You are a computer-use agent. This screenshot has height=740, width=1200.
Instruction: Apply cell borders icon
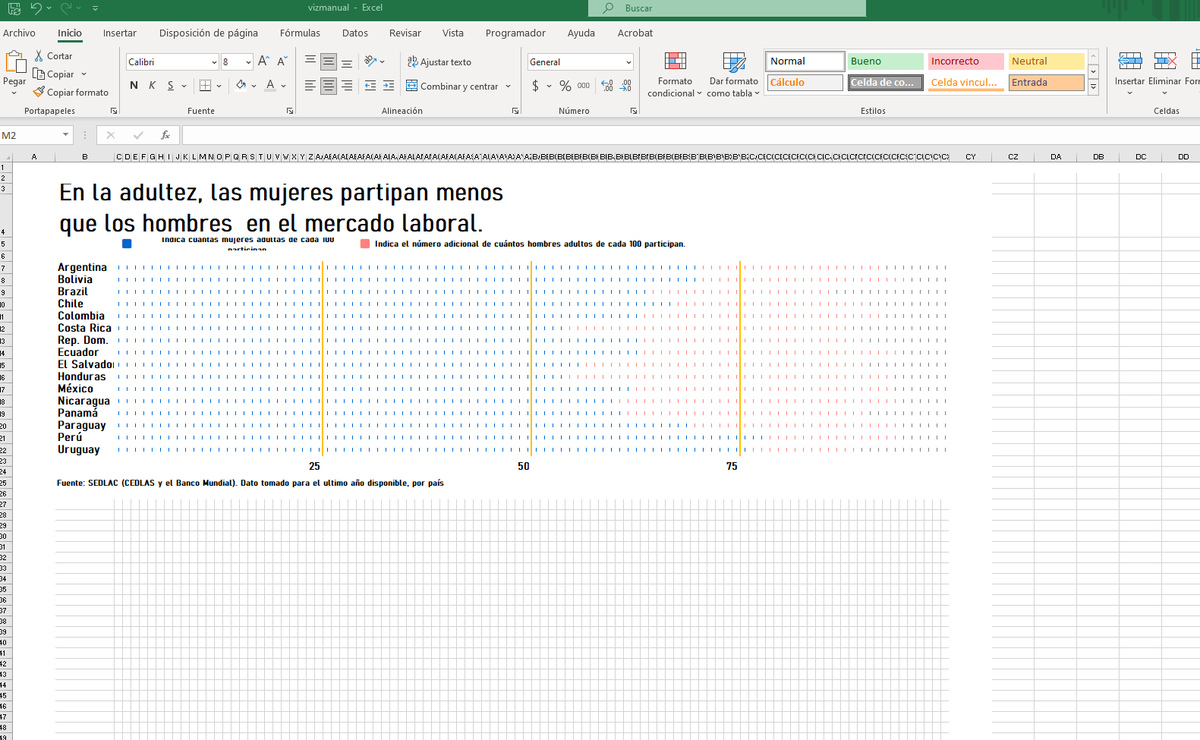(204, 86)
